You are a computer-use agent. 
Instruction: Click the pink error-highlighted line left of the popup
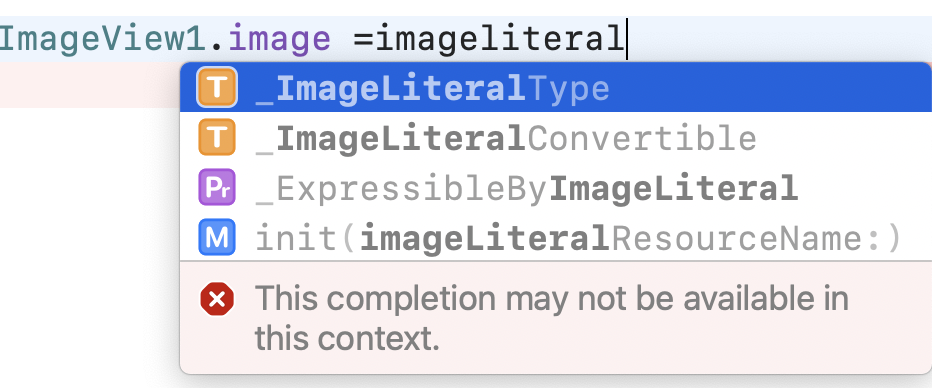click(90, 86)
